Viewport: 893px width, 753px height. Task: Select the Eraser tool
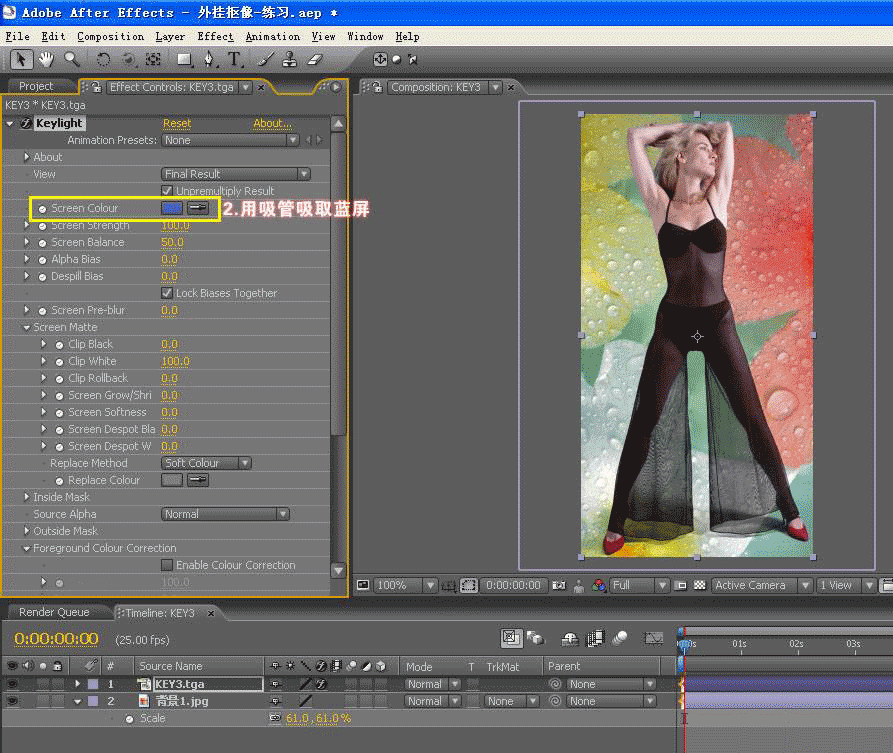(316, 60)
